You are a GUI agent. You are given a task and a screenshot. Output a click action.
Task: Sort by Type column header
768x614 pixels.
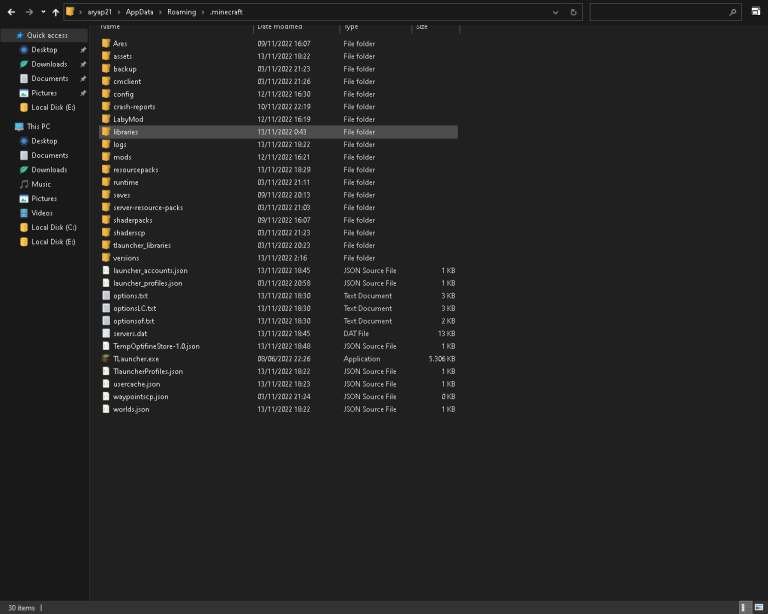point(351,27)
